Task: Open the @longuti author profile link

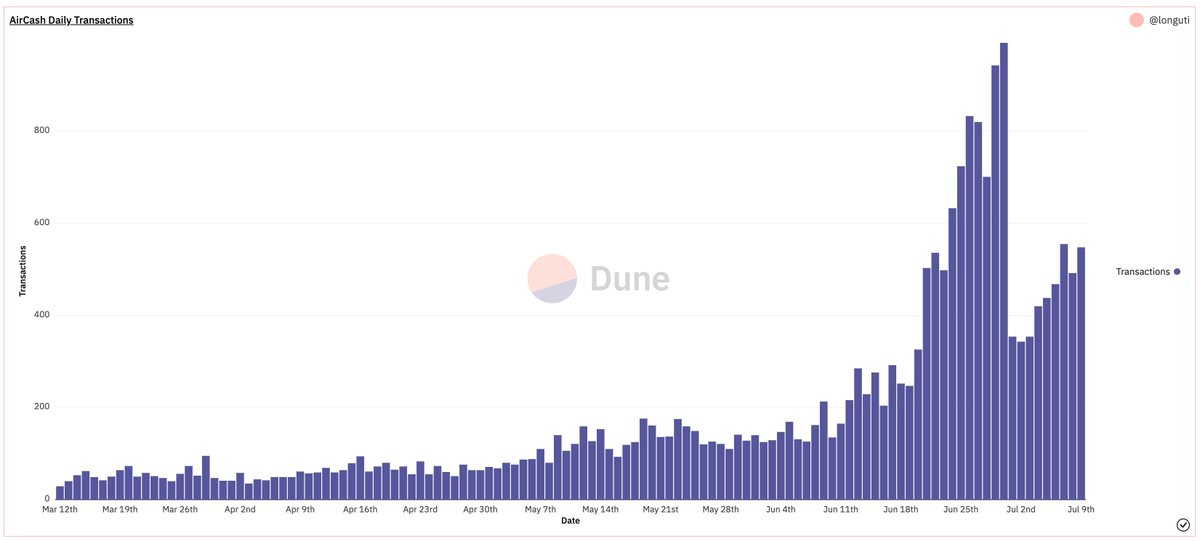Action: (1170, 20)
